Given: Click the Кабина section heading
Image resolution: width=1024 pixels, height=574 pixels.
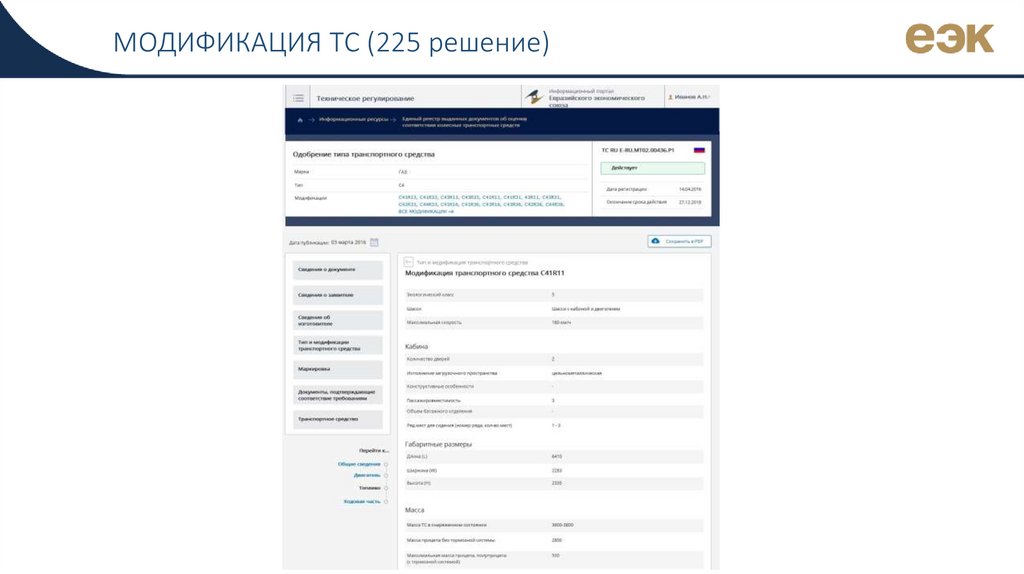Looking at the screenshot, I should pyautogui.click(x=417, y=346).
